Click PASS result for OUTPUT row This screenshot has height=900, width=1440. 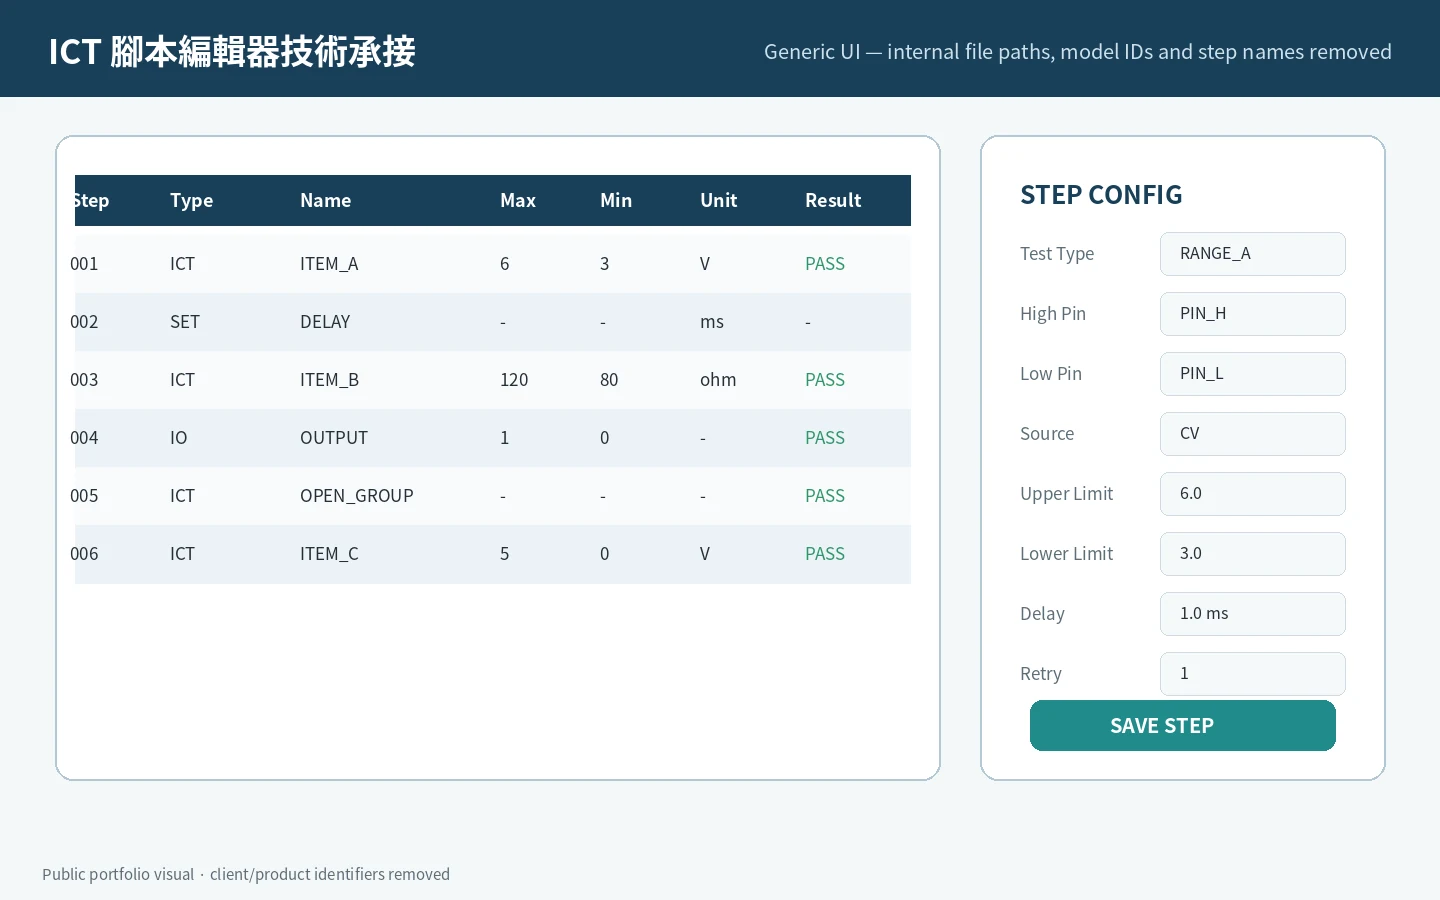825,438
